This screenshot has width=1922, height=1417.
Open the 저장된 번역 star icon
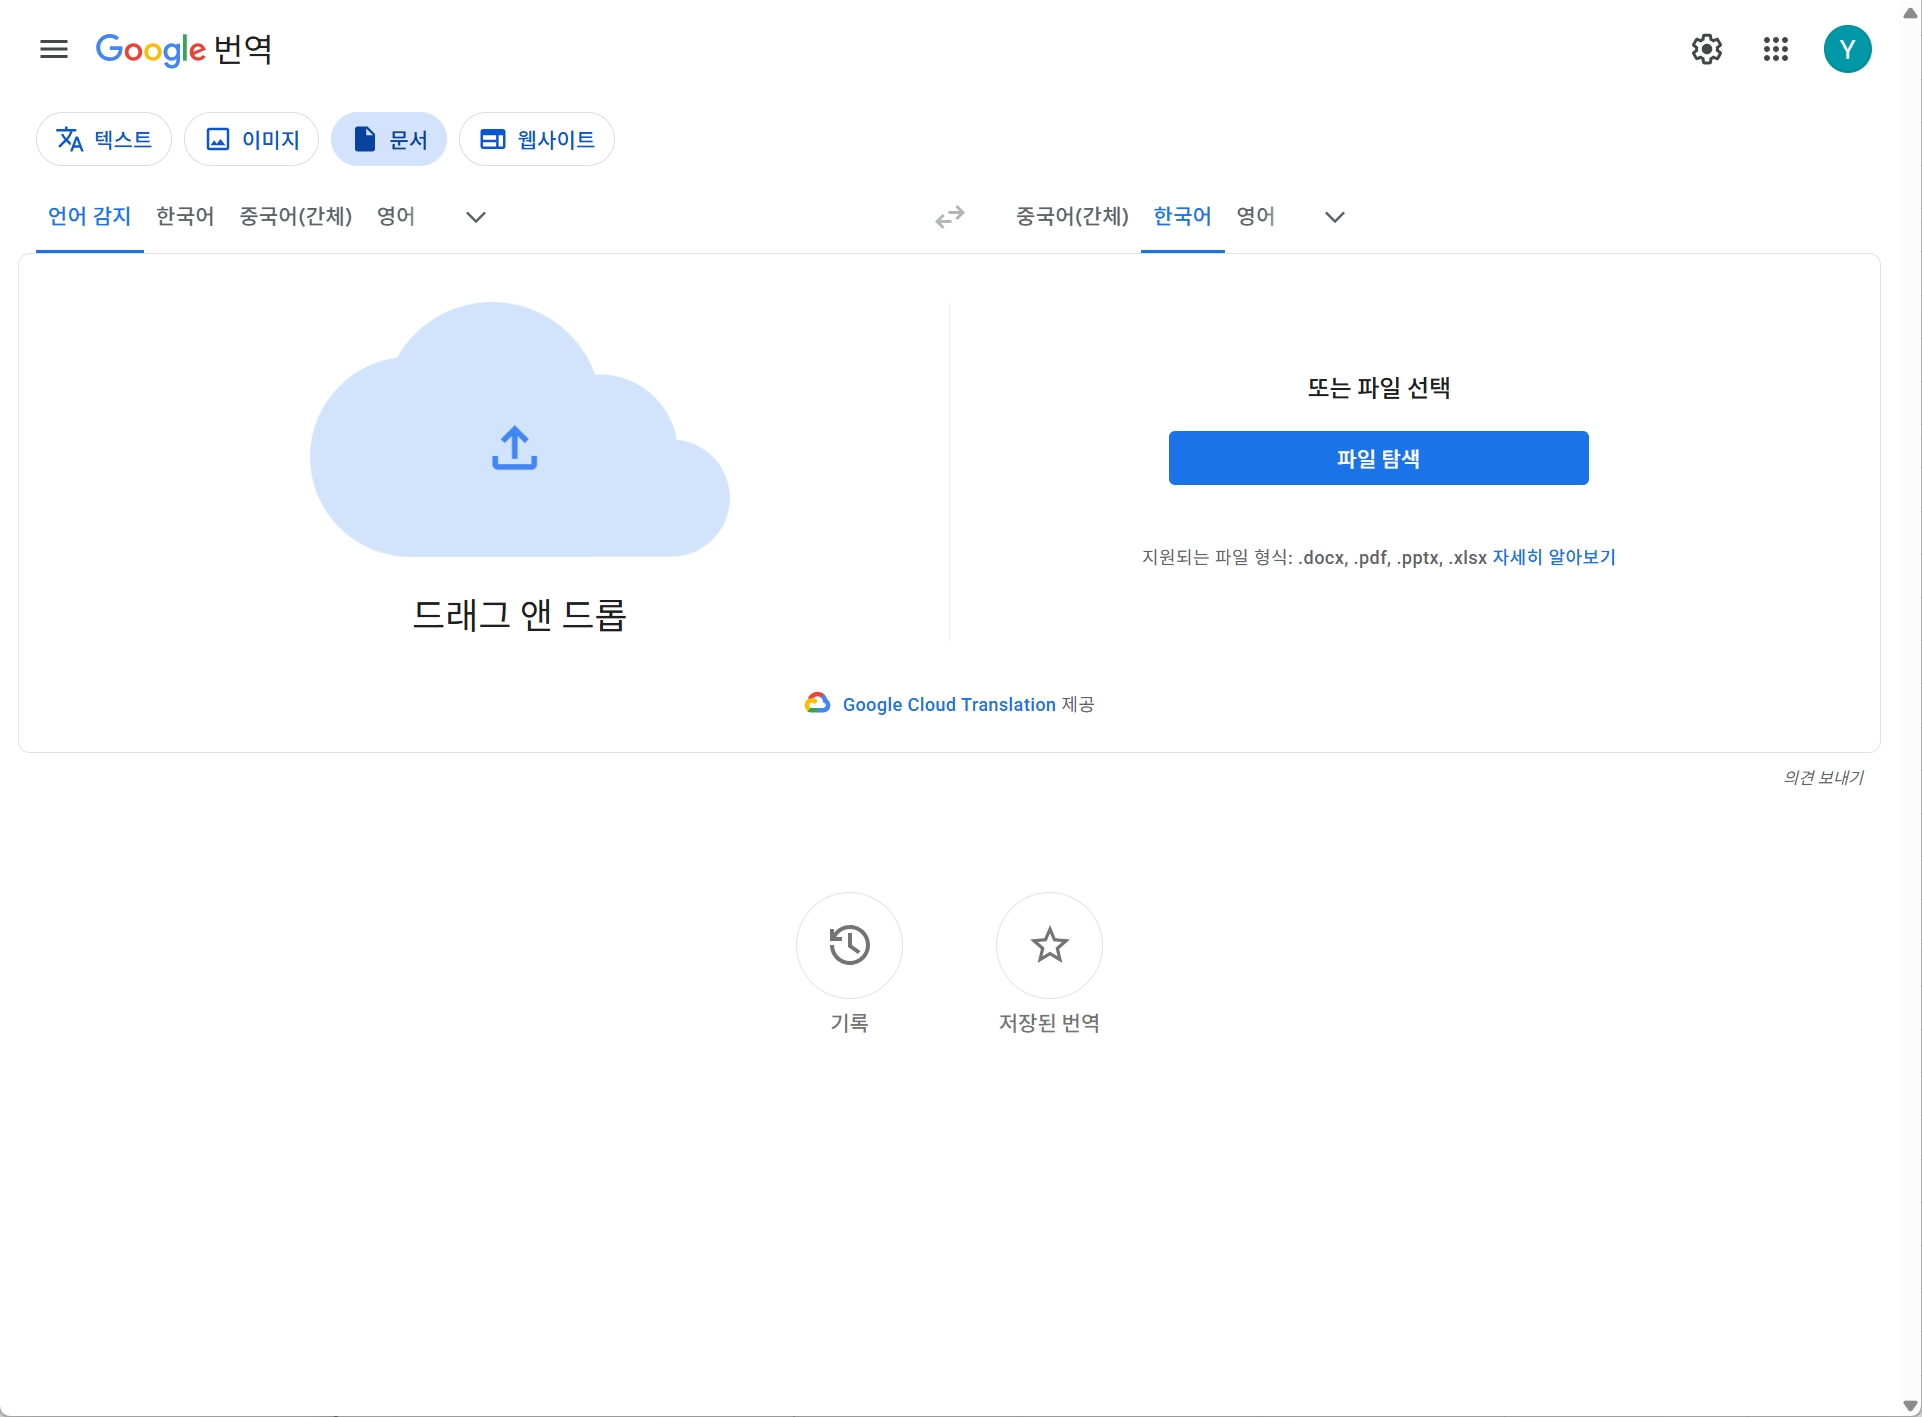1050,945
